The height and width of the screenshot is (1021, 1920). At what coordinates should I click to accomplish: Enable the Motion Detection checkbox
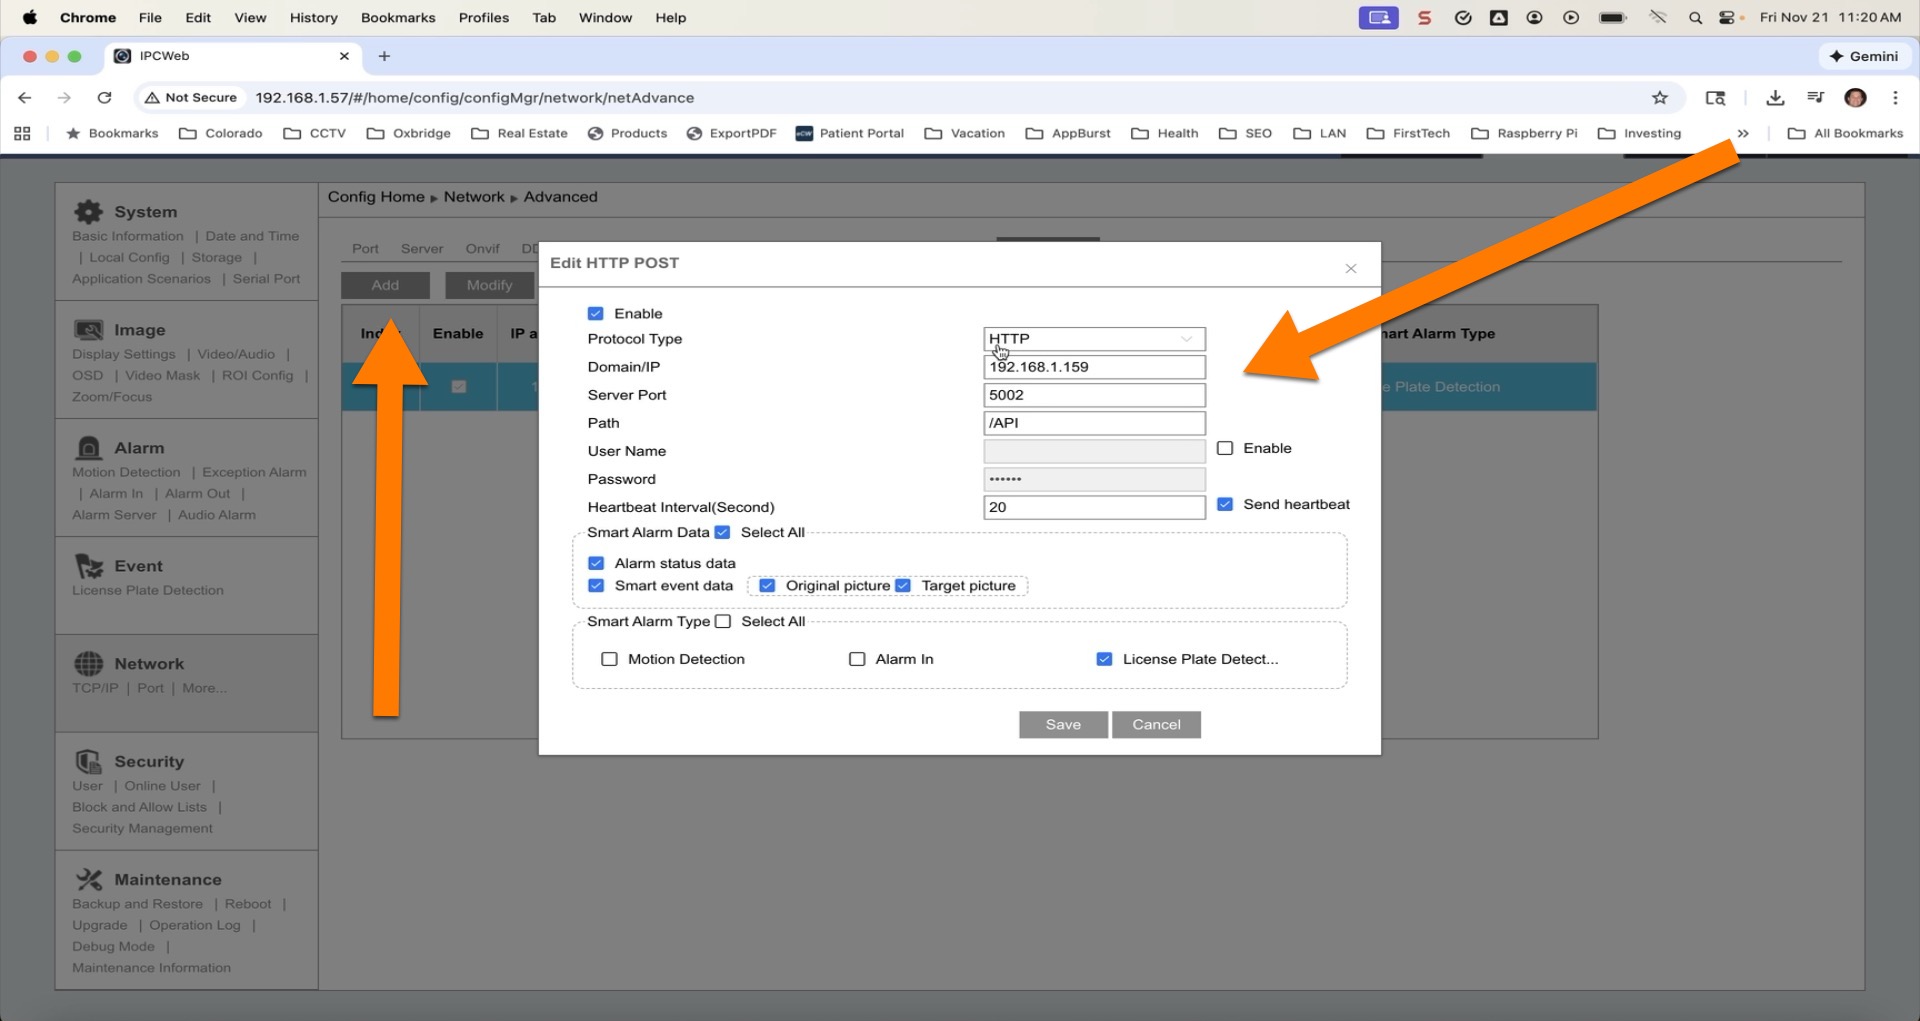pyautogui.click(x=609, y=659)
